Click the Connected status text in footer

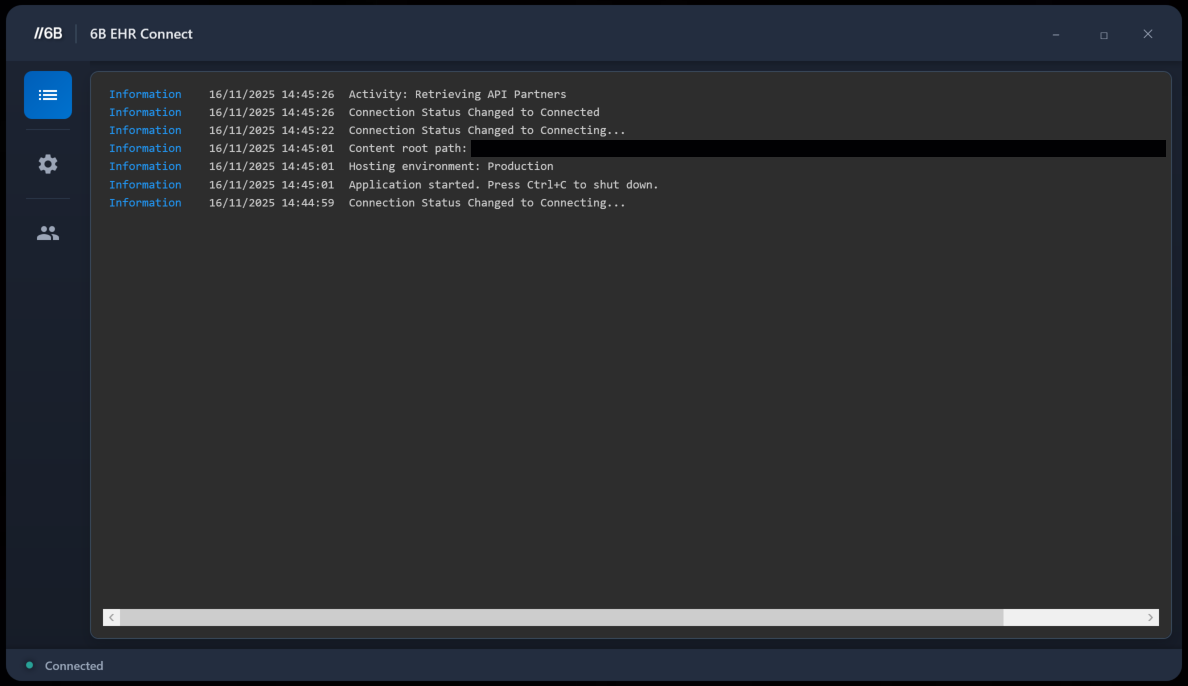coord(74,666)
